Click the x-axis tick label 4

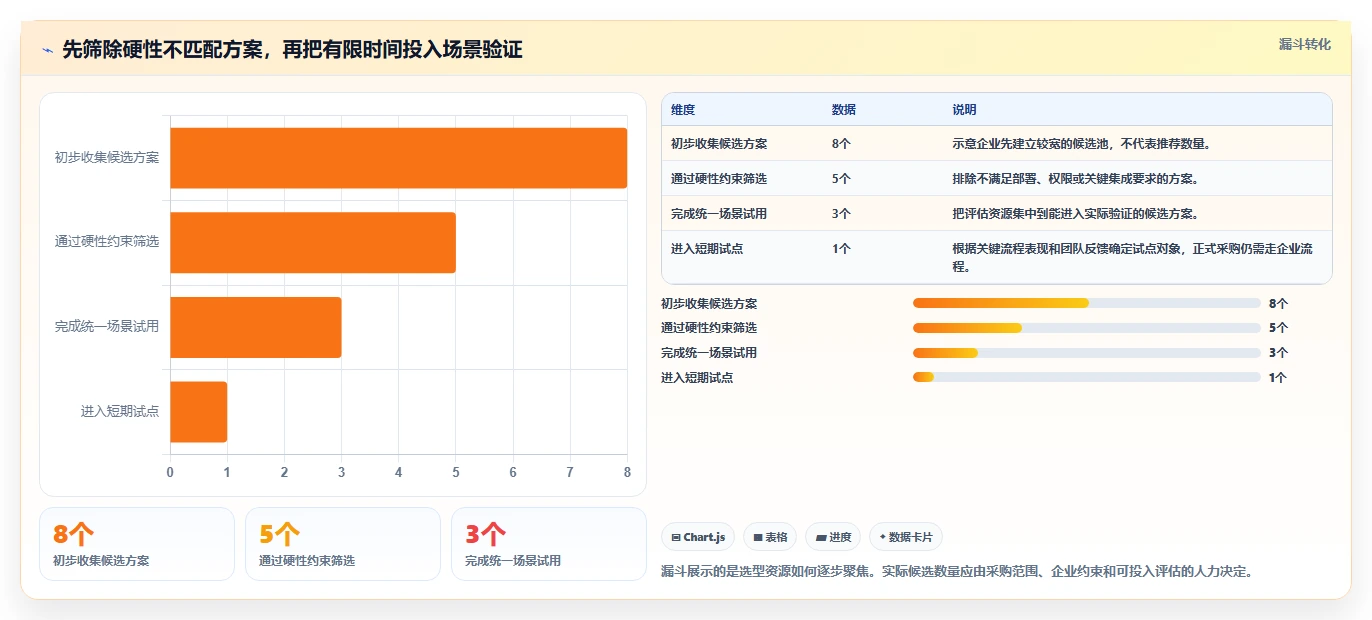398,473
